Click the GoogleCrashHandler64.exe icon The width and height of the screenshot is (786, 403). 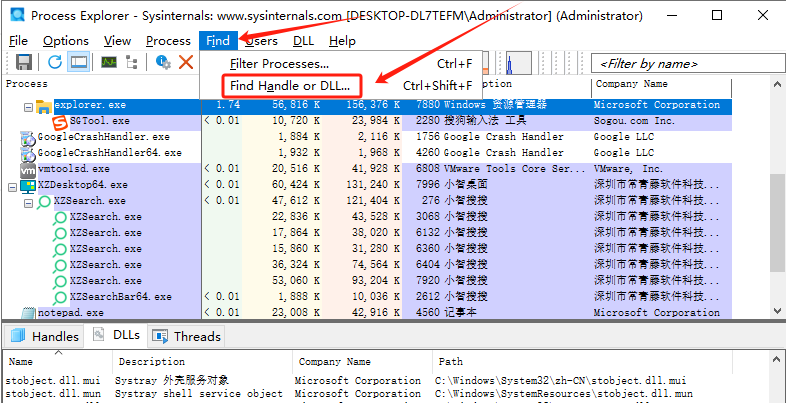(28, 154)
